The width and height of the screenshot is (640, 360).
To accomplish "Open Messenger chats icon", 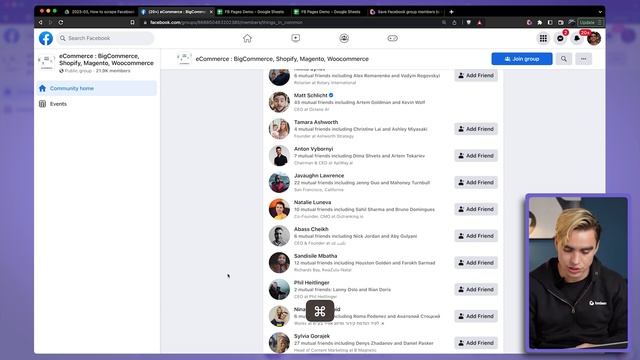I will point(560,38).
